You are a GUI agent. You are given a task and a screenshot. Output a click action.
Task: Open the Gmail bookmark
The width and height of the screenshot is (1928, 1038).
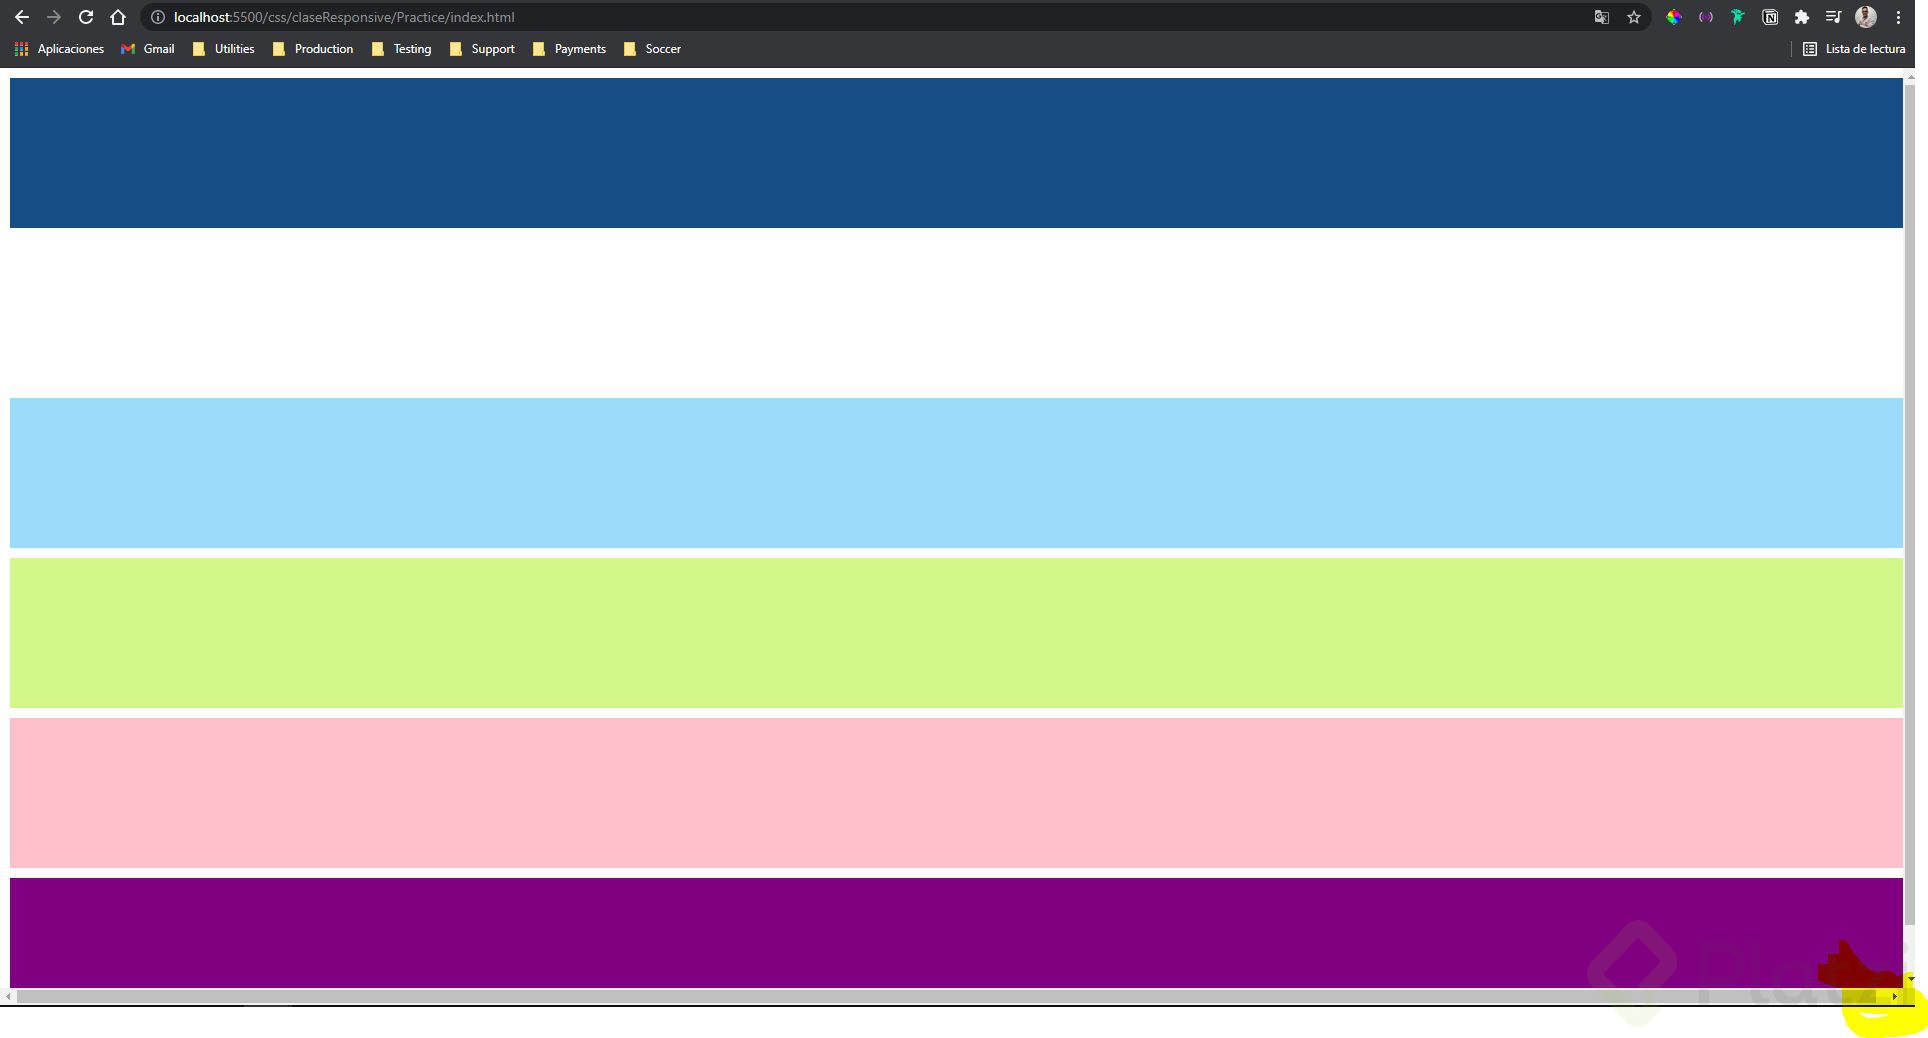tap(148, 49)
